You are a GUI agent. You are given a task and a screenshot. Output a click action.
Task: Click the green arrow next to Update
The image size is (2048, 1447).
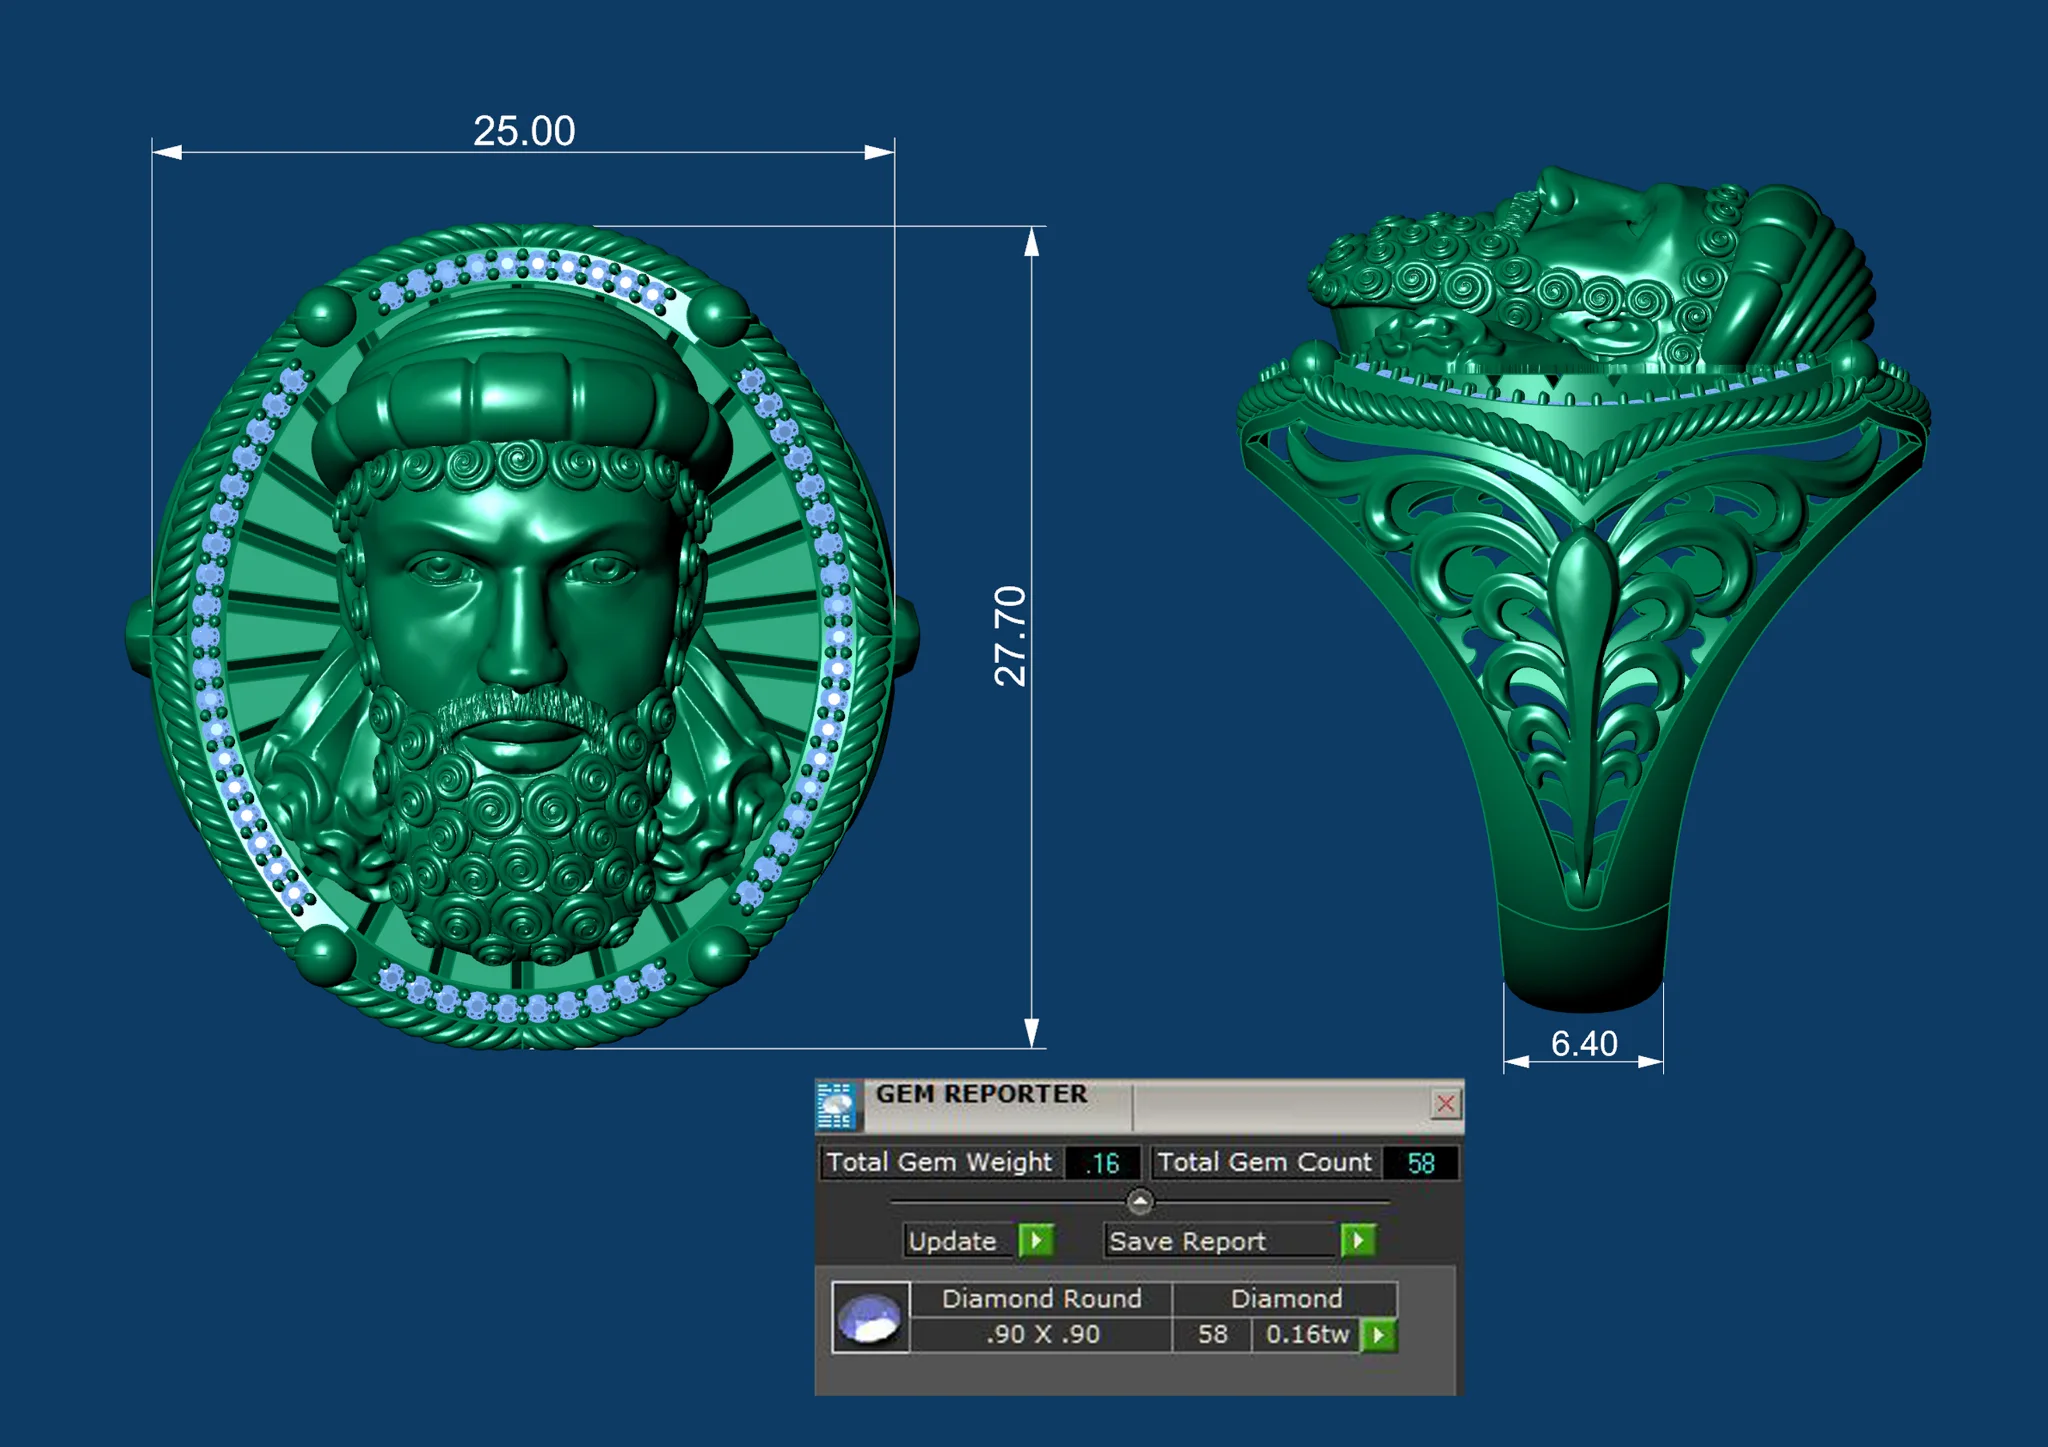tap(1036, 1241)
